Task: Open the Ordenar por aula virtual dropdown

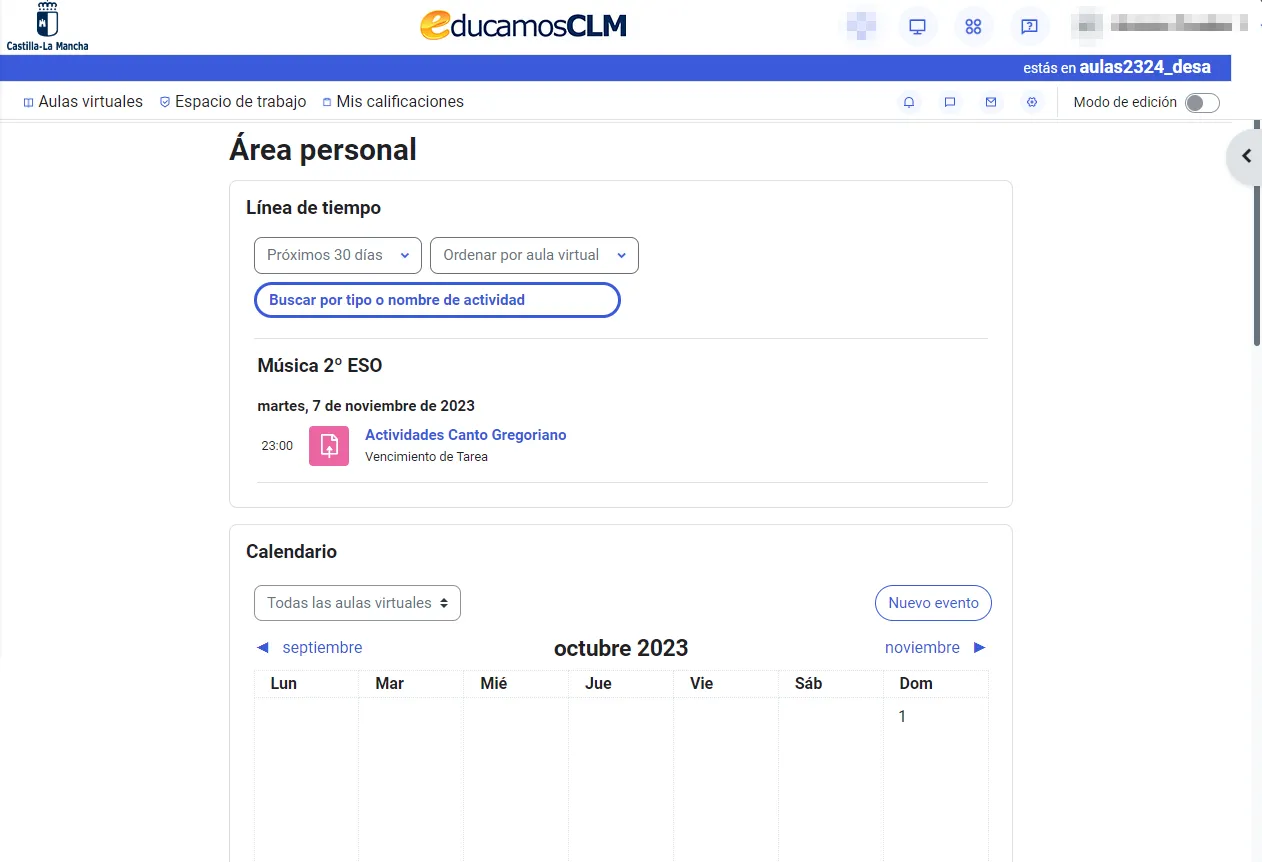Action: [534, 255]
